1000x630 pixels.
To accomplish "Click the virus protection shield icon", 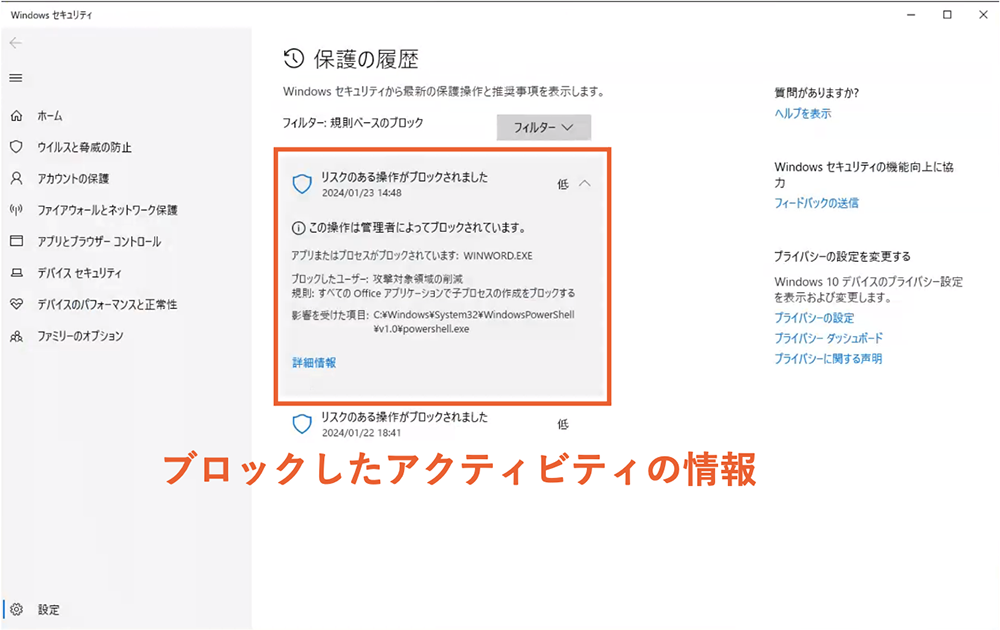I will (17, 147).
